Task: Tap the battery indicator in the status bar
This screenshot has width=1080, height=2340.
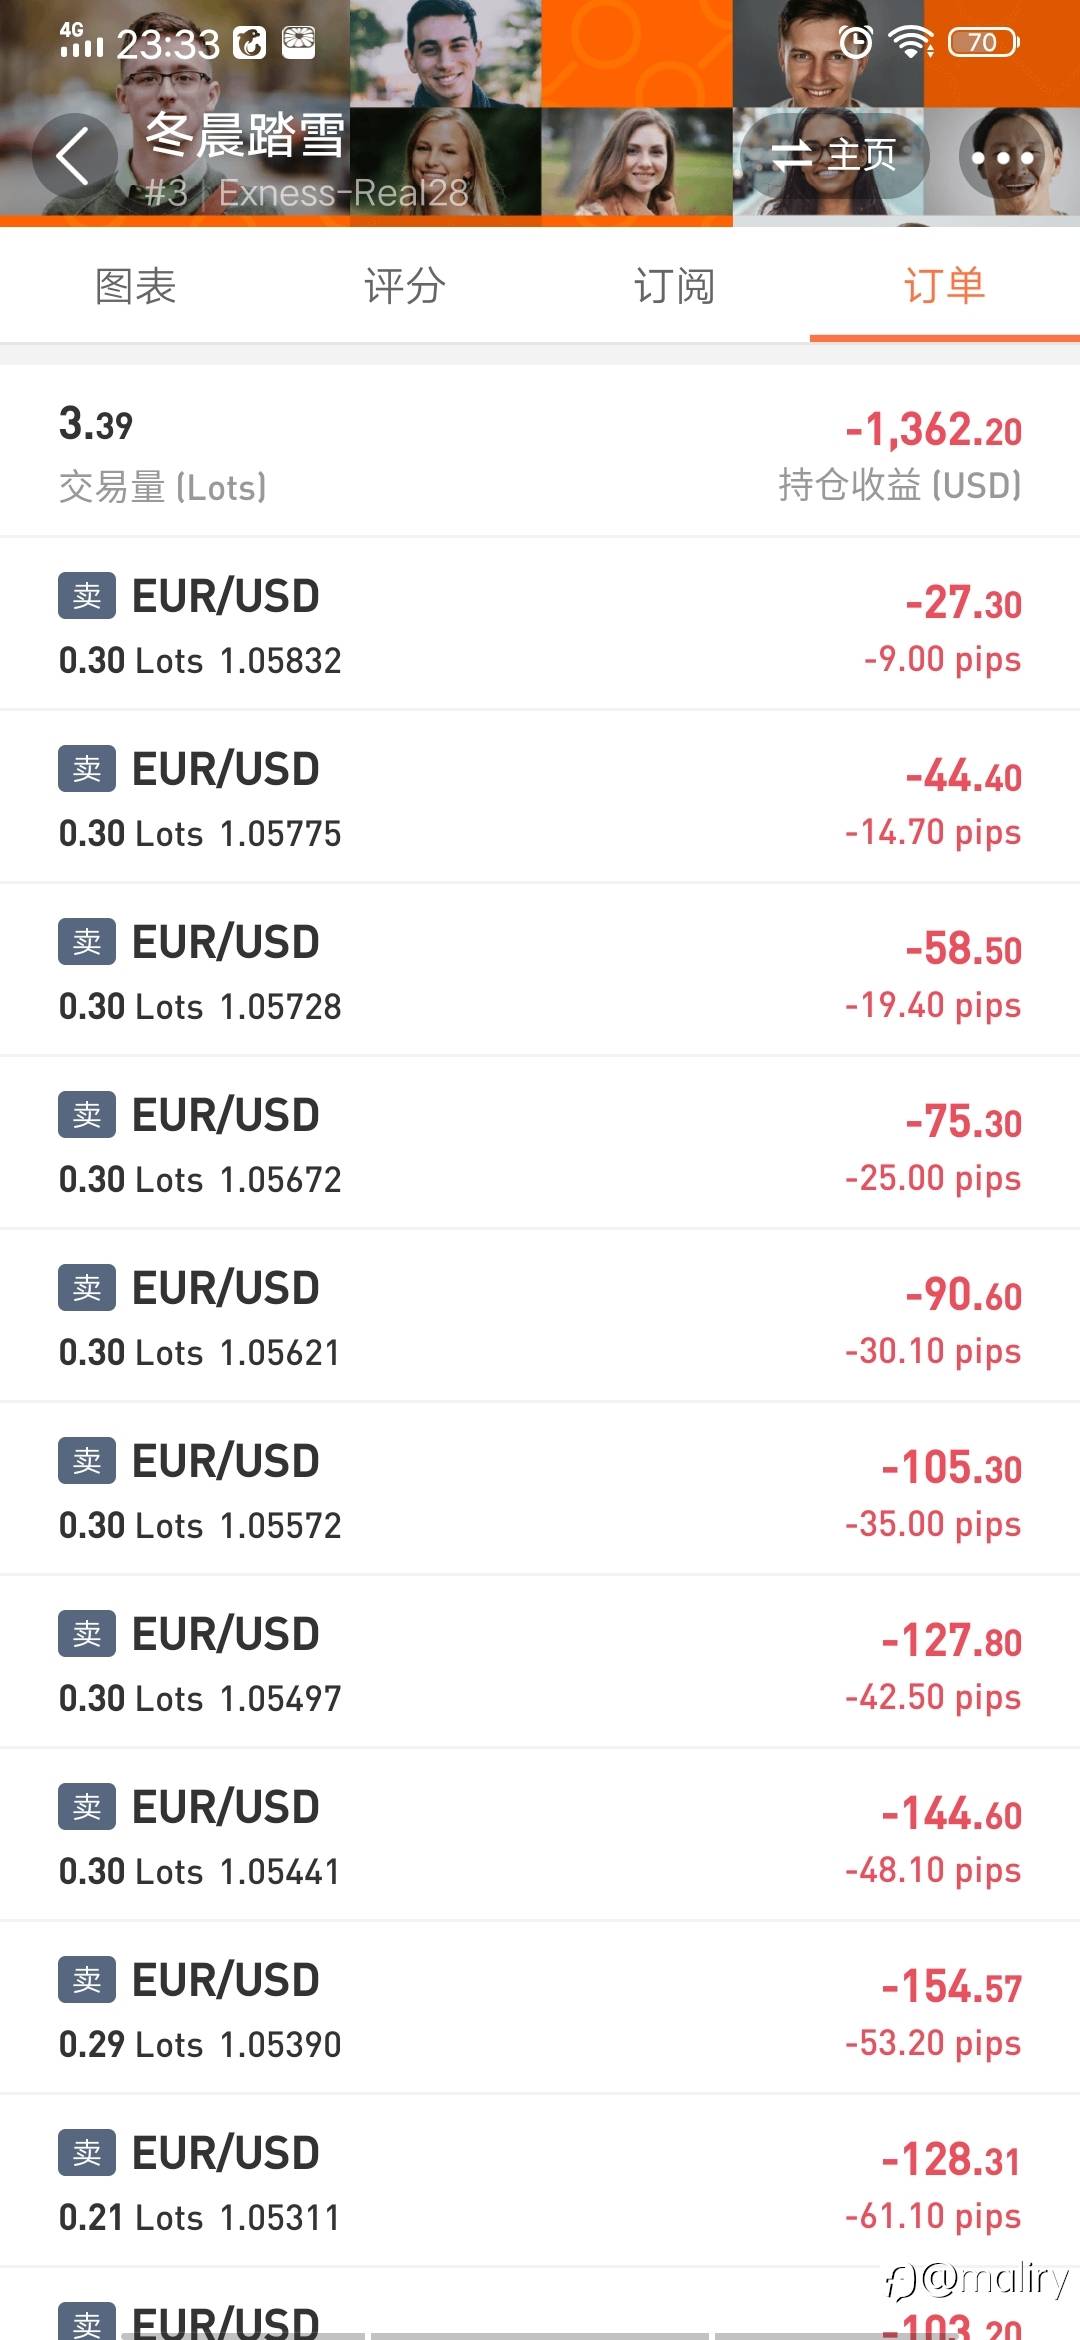Action: tap(983, 43)
